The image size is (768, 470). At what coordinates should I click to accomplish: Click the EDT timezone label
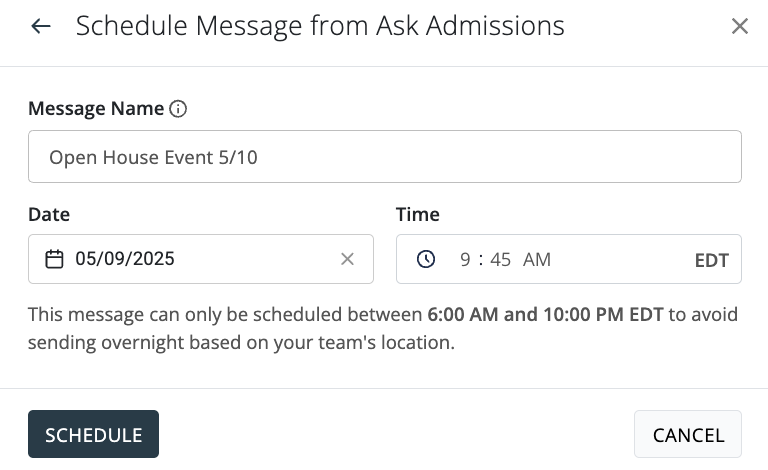click(711, 260)
